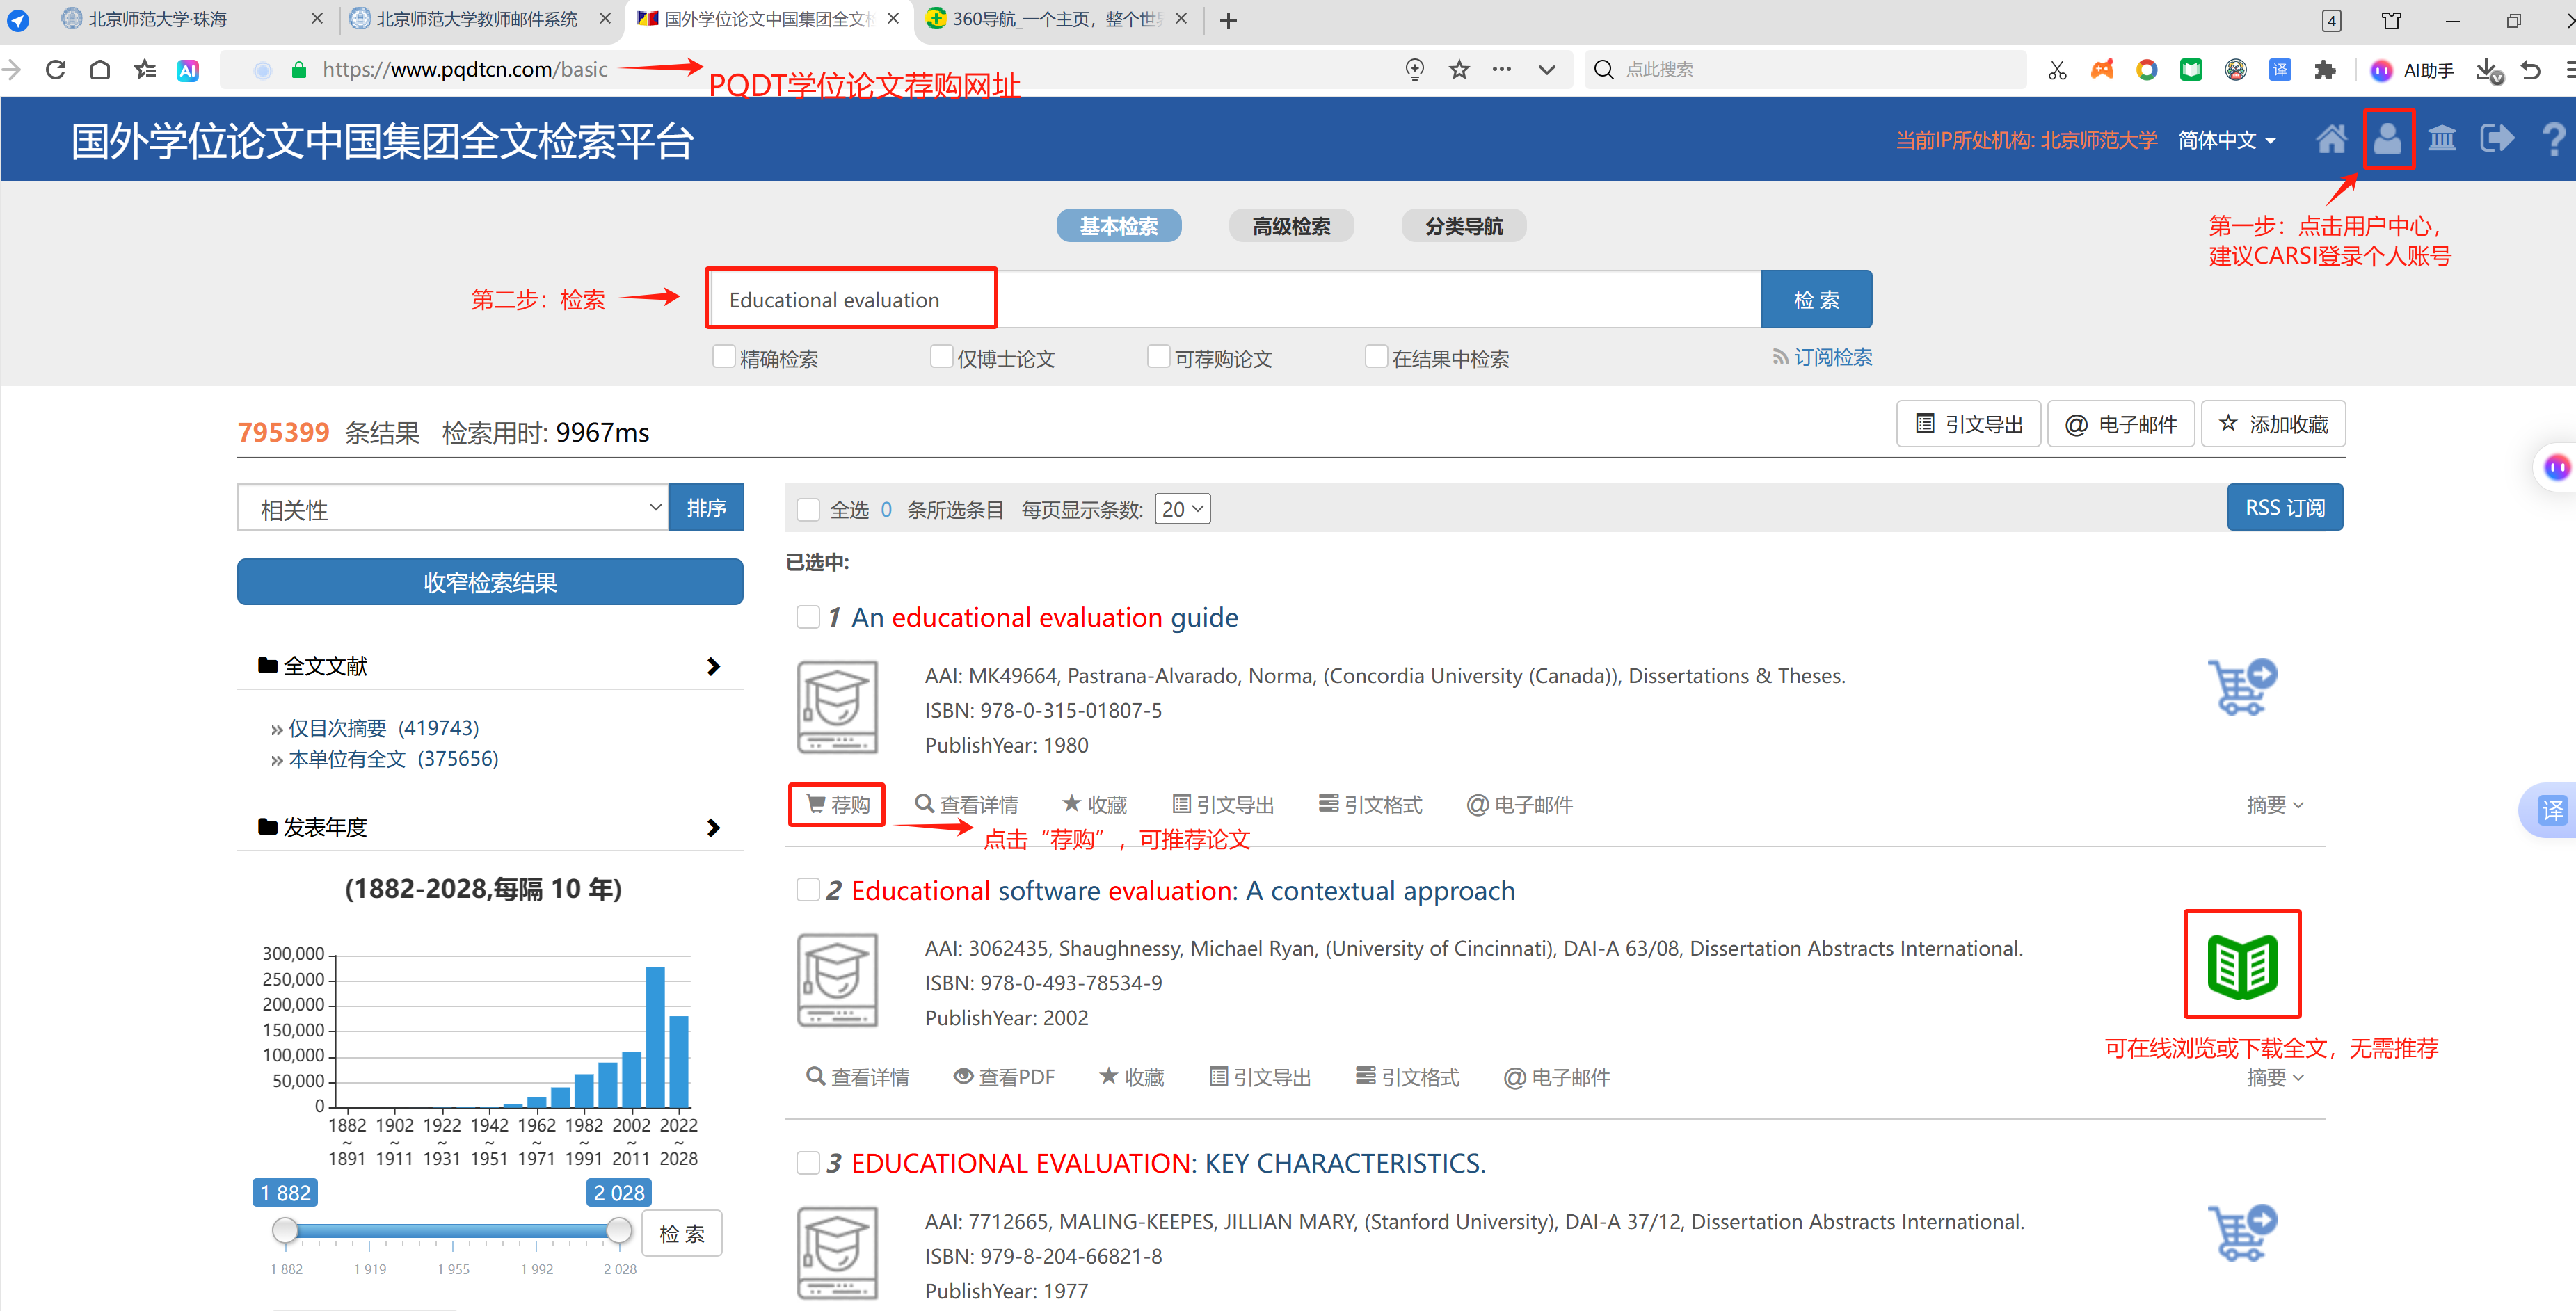Click the dissertation thumbnail of result 1
This screenshot has width=2576, height=1311.
click(x=837, y=707)
